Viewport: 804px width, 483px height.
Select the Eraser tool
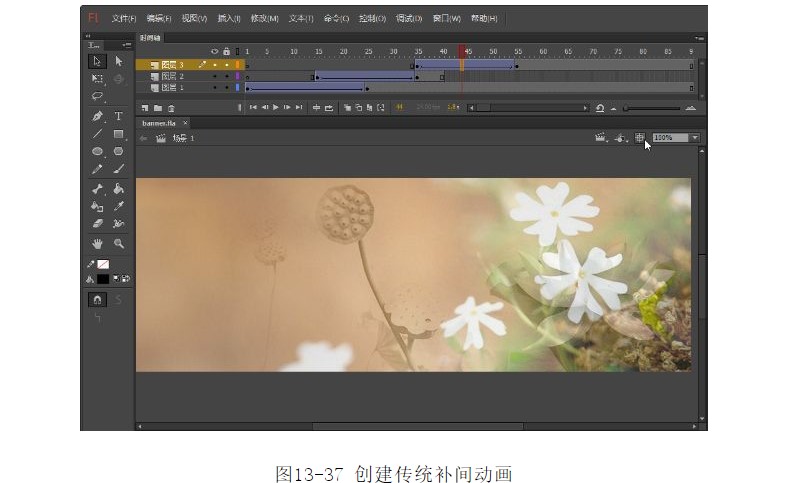point(97,224)
